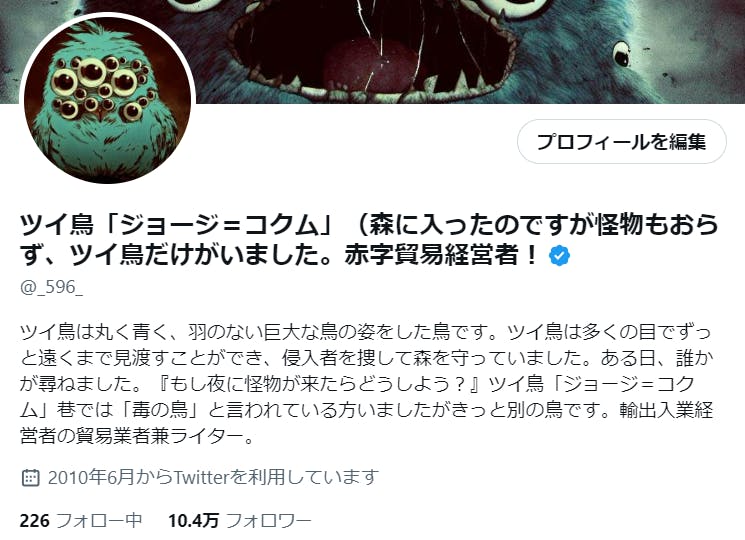Click 赤字貿易経営者！ in the display name
Image resolution: width=745 pixels, height=540 pixels.
[x=442, y=256]
